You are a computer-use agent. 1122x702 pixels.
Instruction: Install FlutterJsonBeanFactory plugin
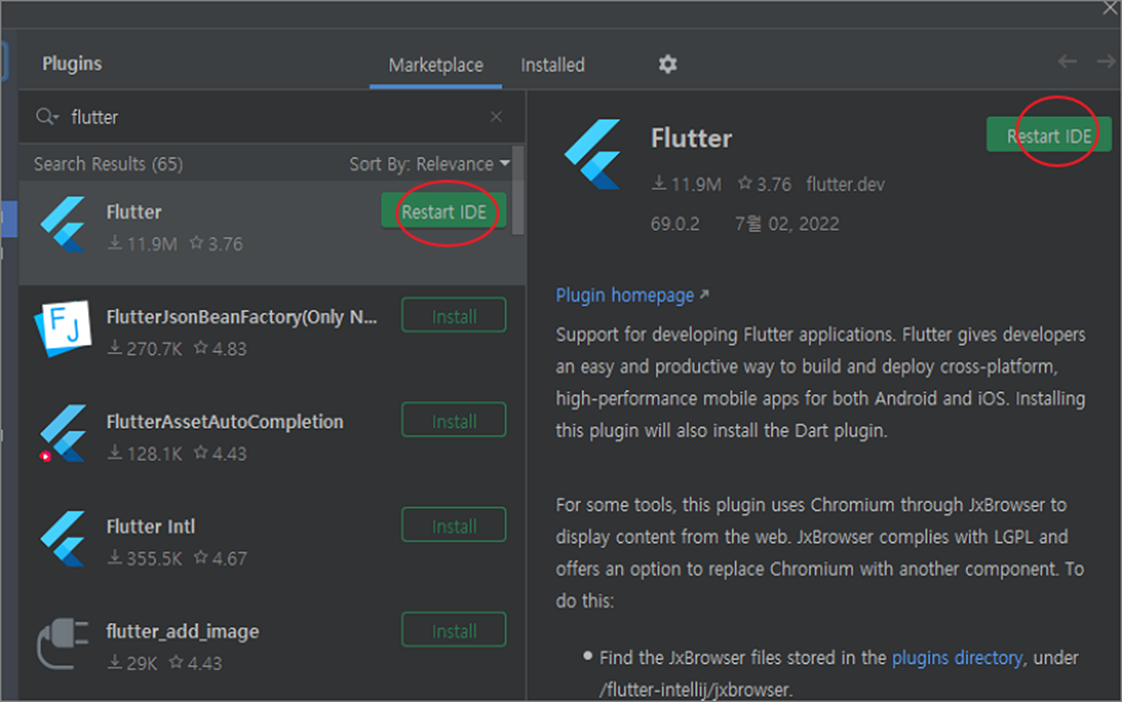click(x=454, y=316)
